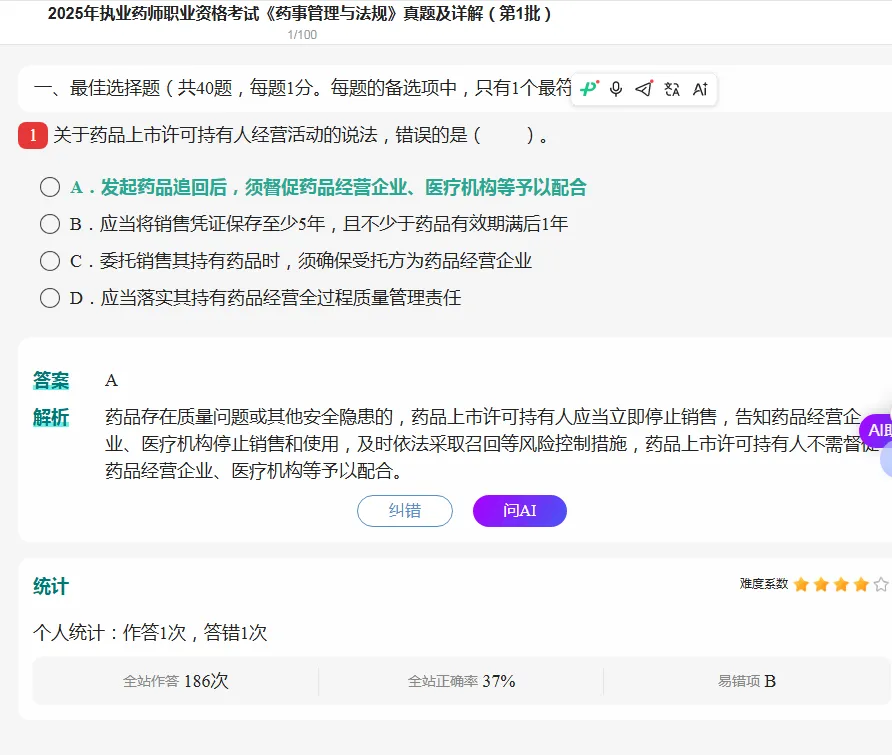Click the question stem 关于药品上市许可持有人
The width and height of the screenshot is (892, 755).
click(301, 135)
